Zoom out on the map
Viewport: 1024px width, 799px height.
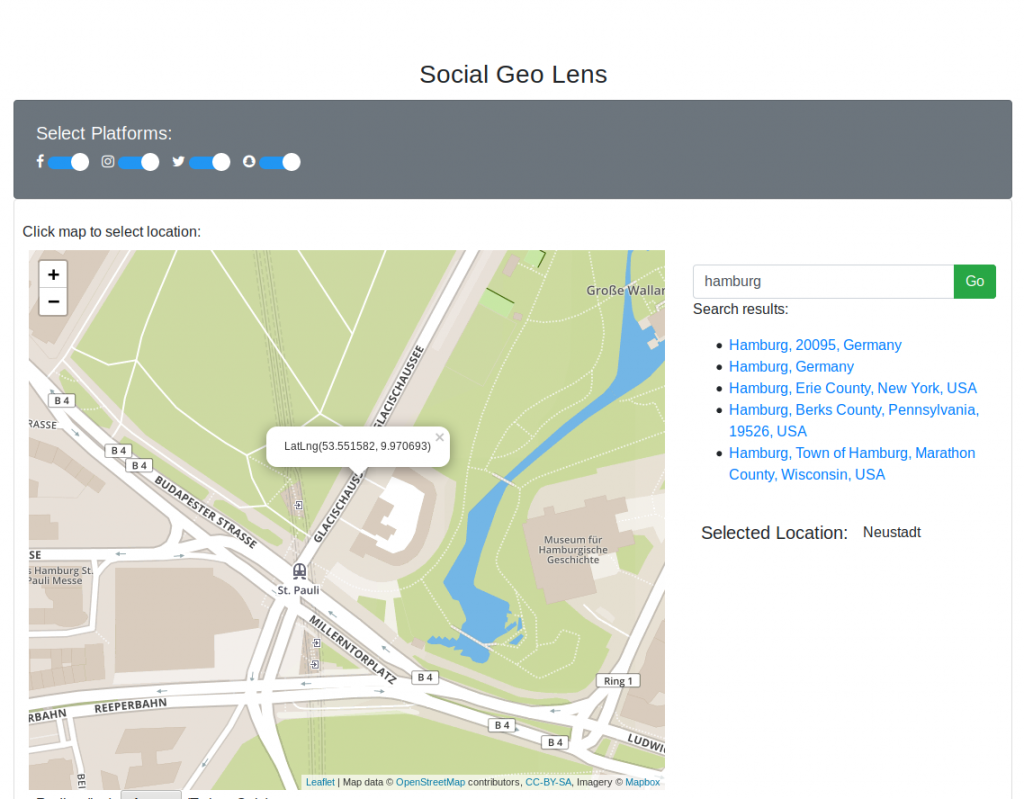[x=54, y=302]
